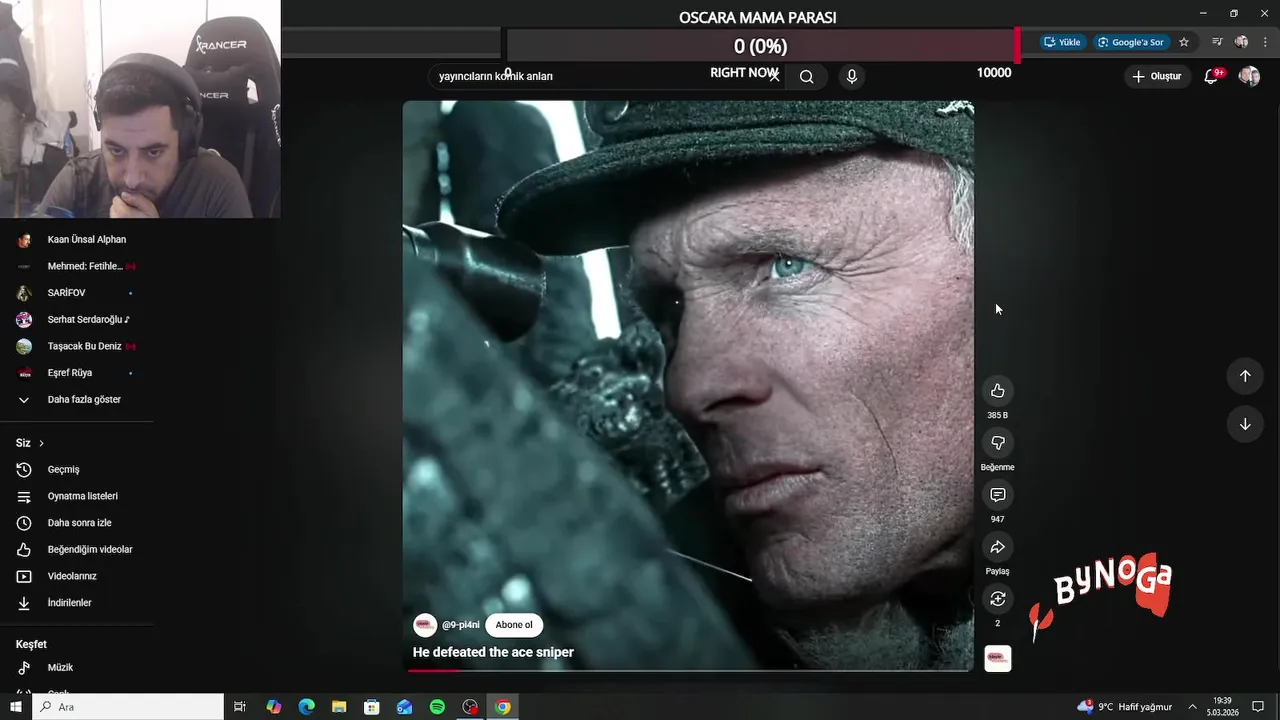Image resolution: width=1280 pixels, height=720 pixels.
Task: Open the channel avatar beside @9-pi4ni
Action: pos(425,625)
